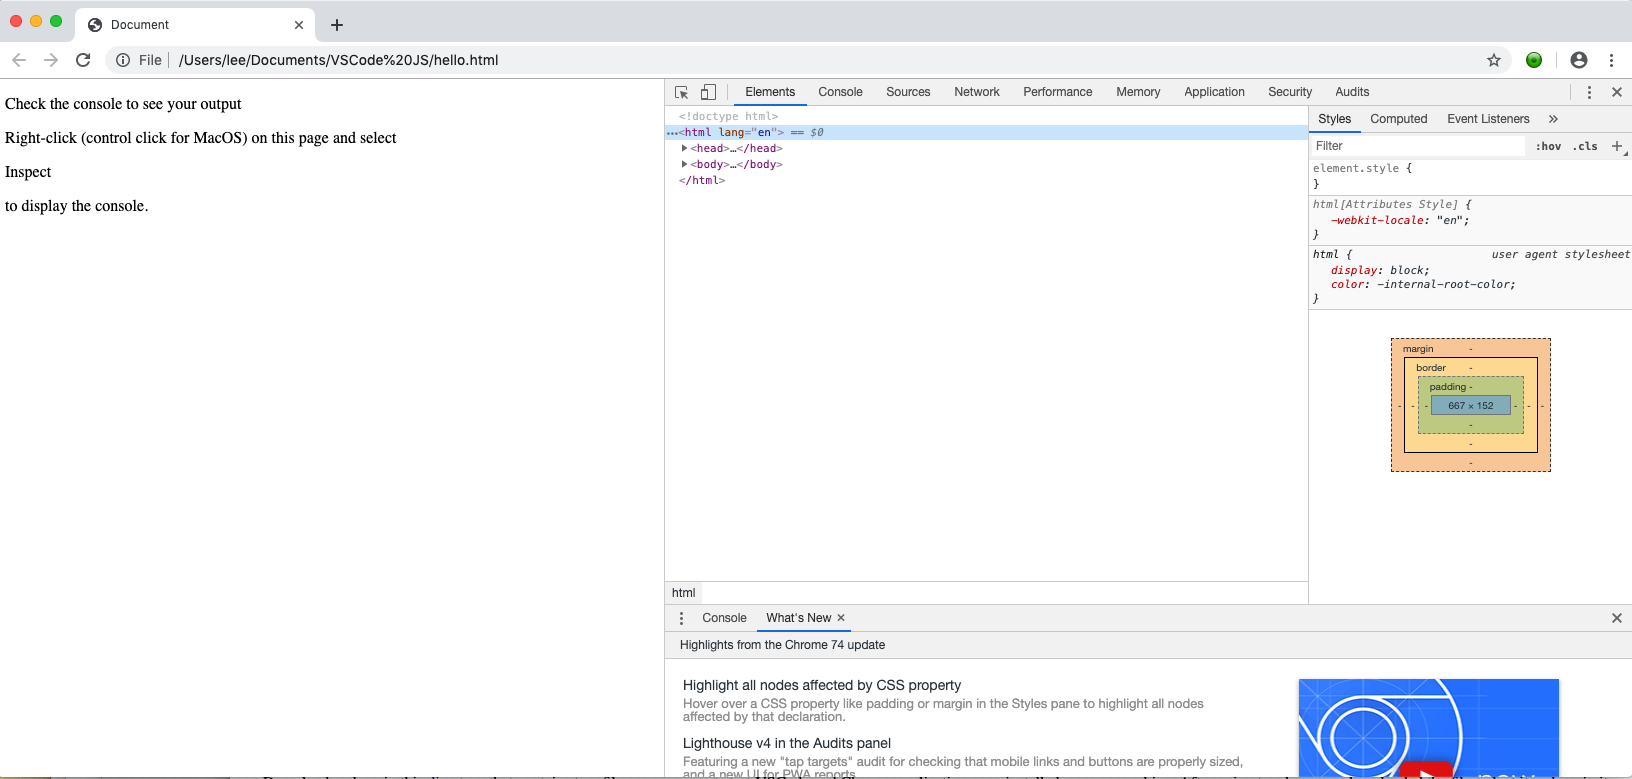Click the 'user agent stylesheet' label

1560,254
